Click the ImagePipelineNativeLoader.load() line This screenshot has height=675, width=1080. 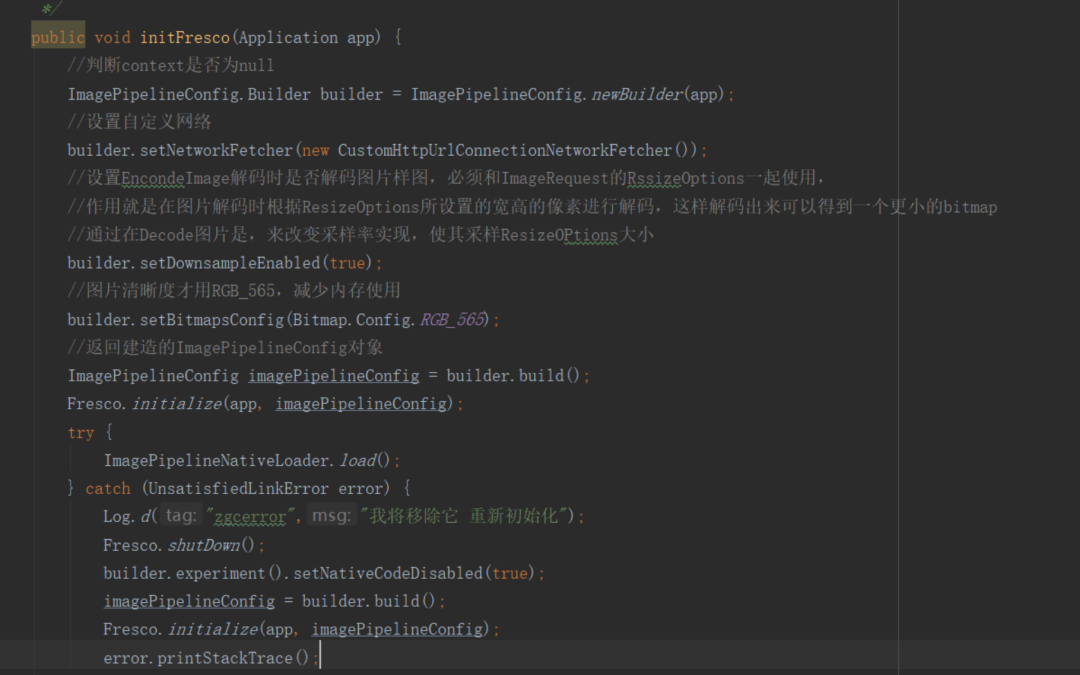pos(252,460)
